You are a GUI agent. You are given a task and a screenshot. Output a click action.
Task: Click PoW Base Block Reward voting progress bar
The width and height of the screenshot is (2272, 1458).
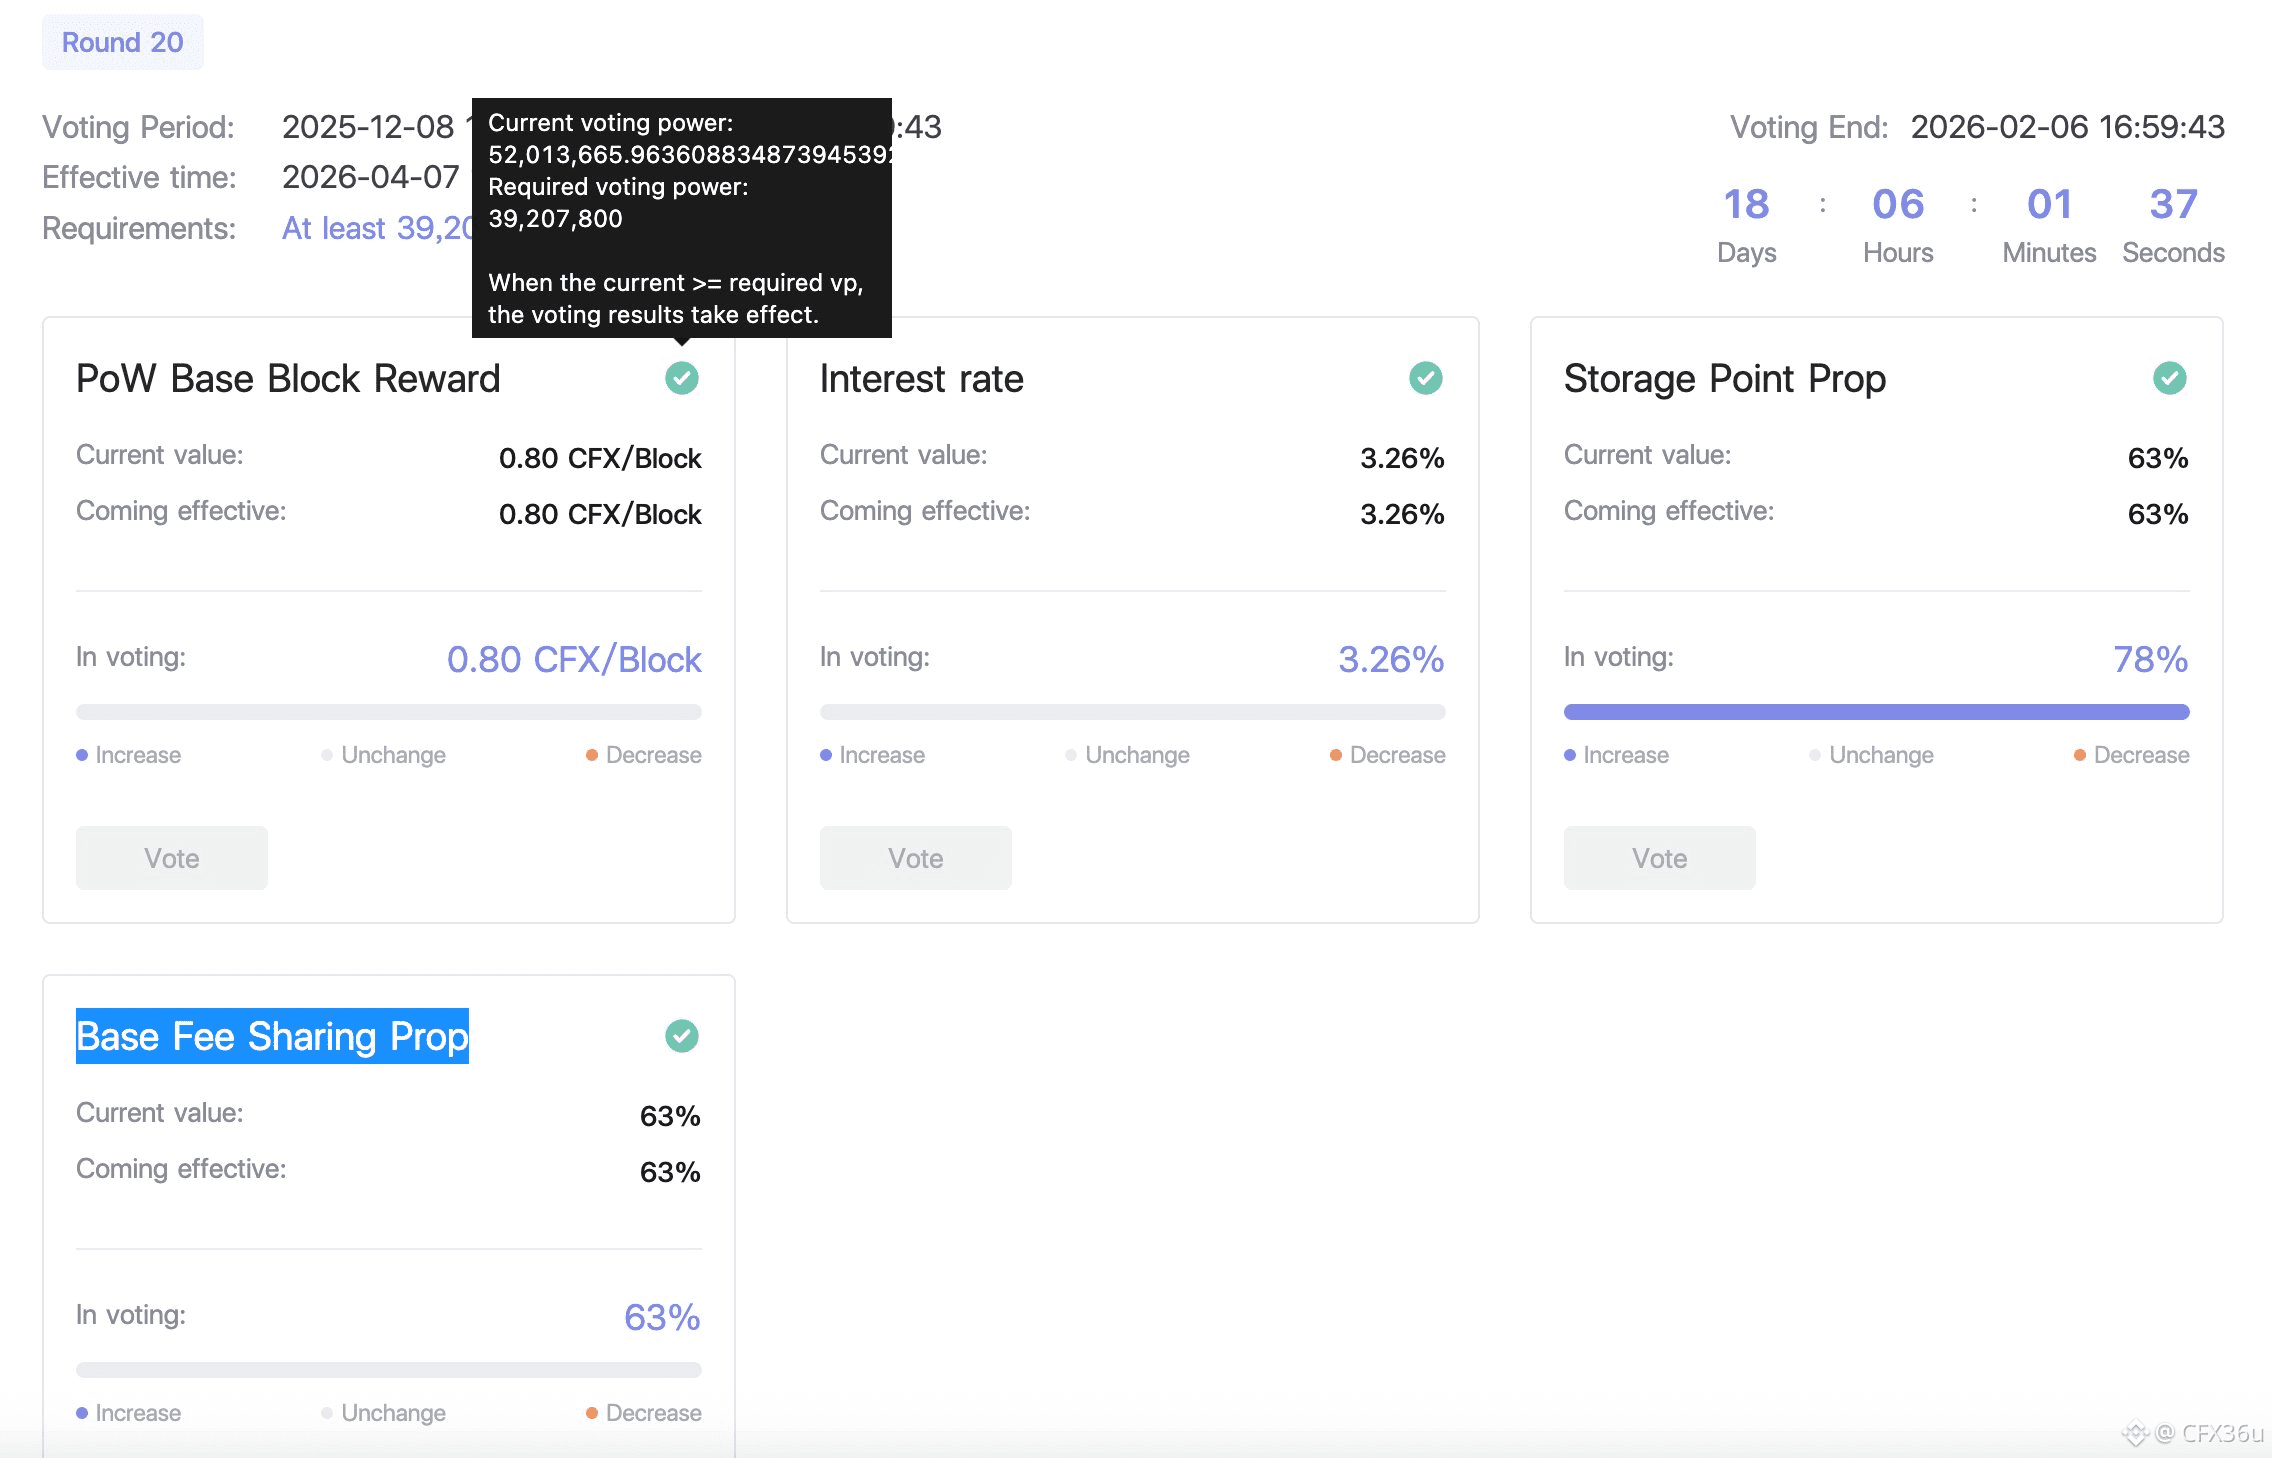point(388,712)
